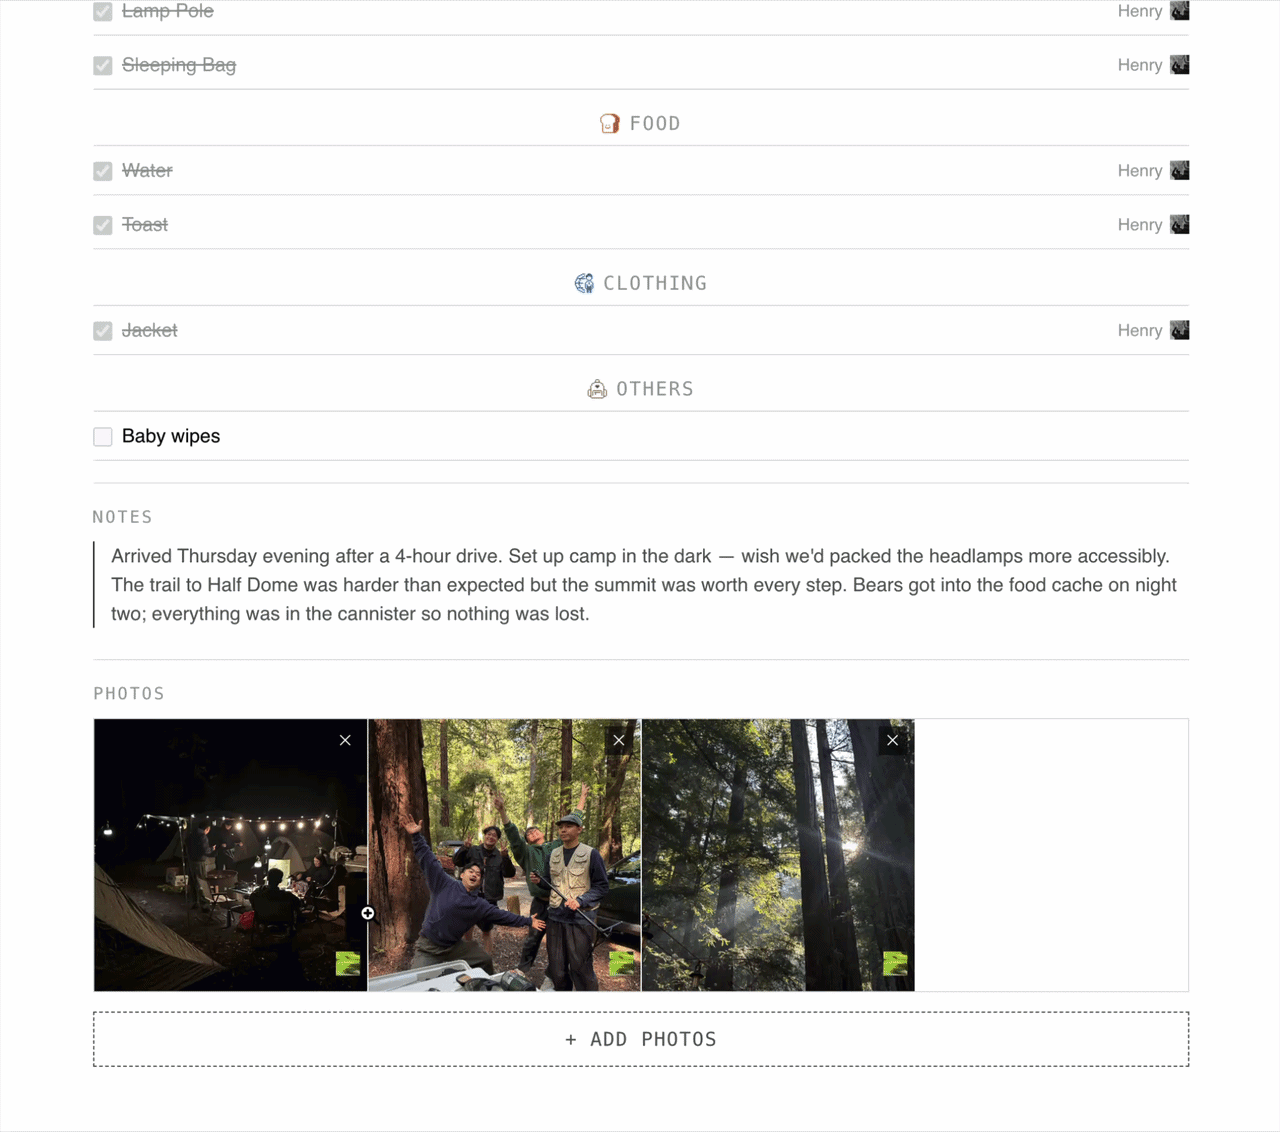Viewport: 1280px width, 1132px height.
Task: Open the group photo by redwood thumbnail
Action: (x=504, y=855)
